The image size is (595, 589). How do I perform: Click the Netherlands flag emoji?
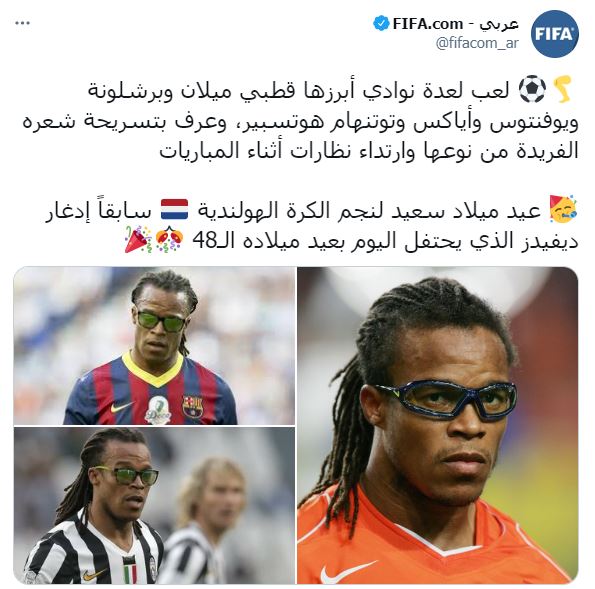(175, 209)
